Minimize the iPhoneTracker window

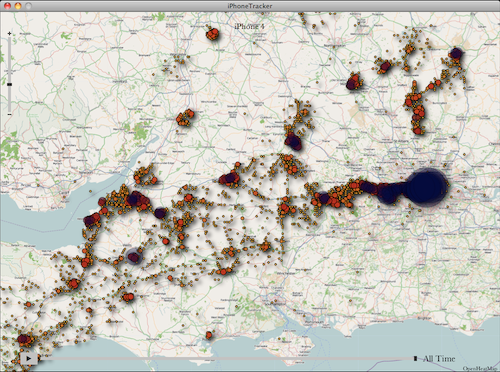[18, 6]
